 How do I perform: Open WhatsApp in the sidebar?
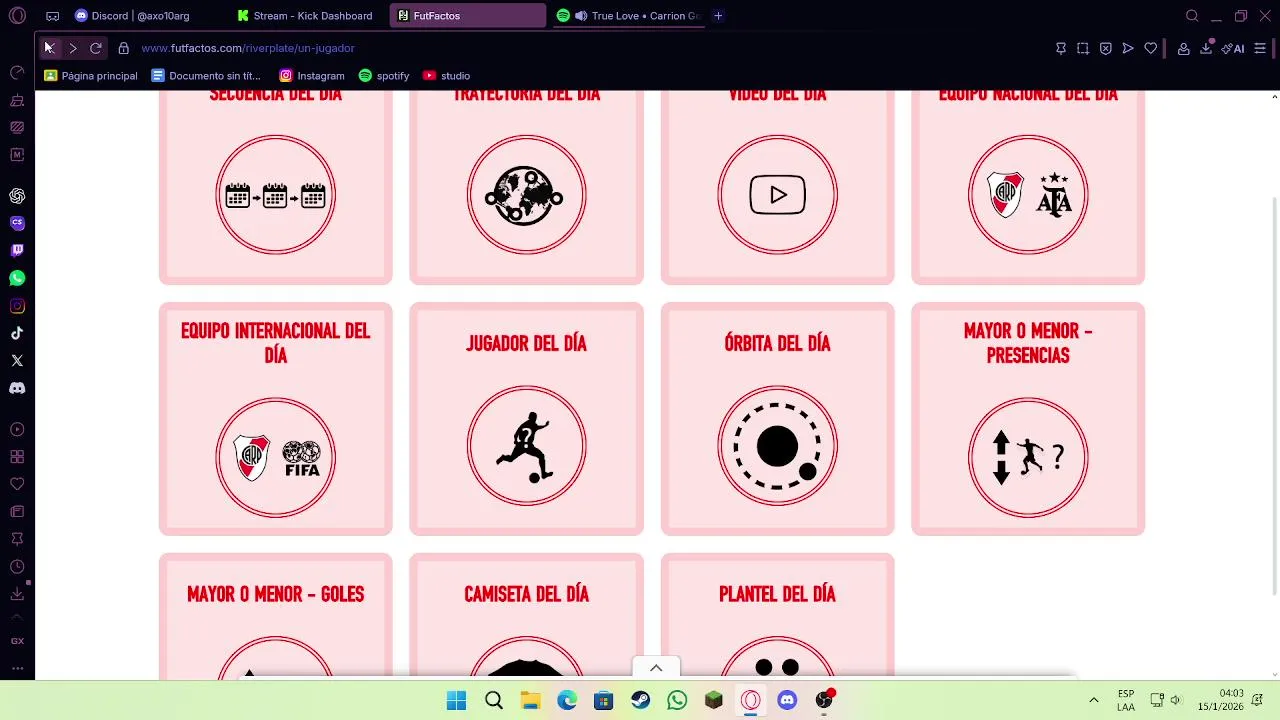pos(17,278)
